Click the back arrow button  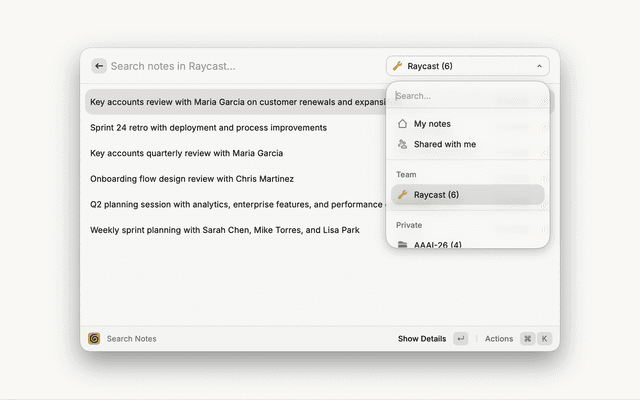pyautogui.click(x=99, y=66)
